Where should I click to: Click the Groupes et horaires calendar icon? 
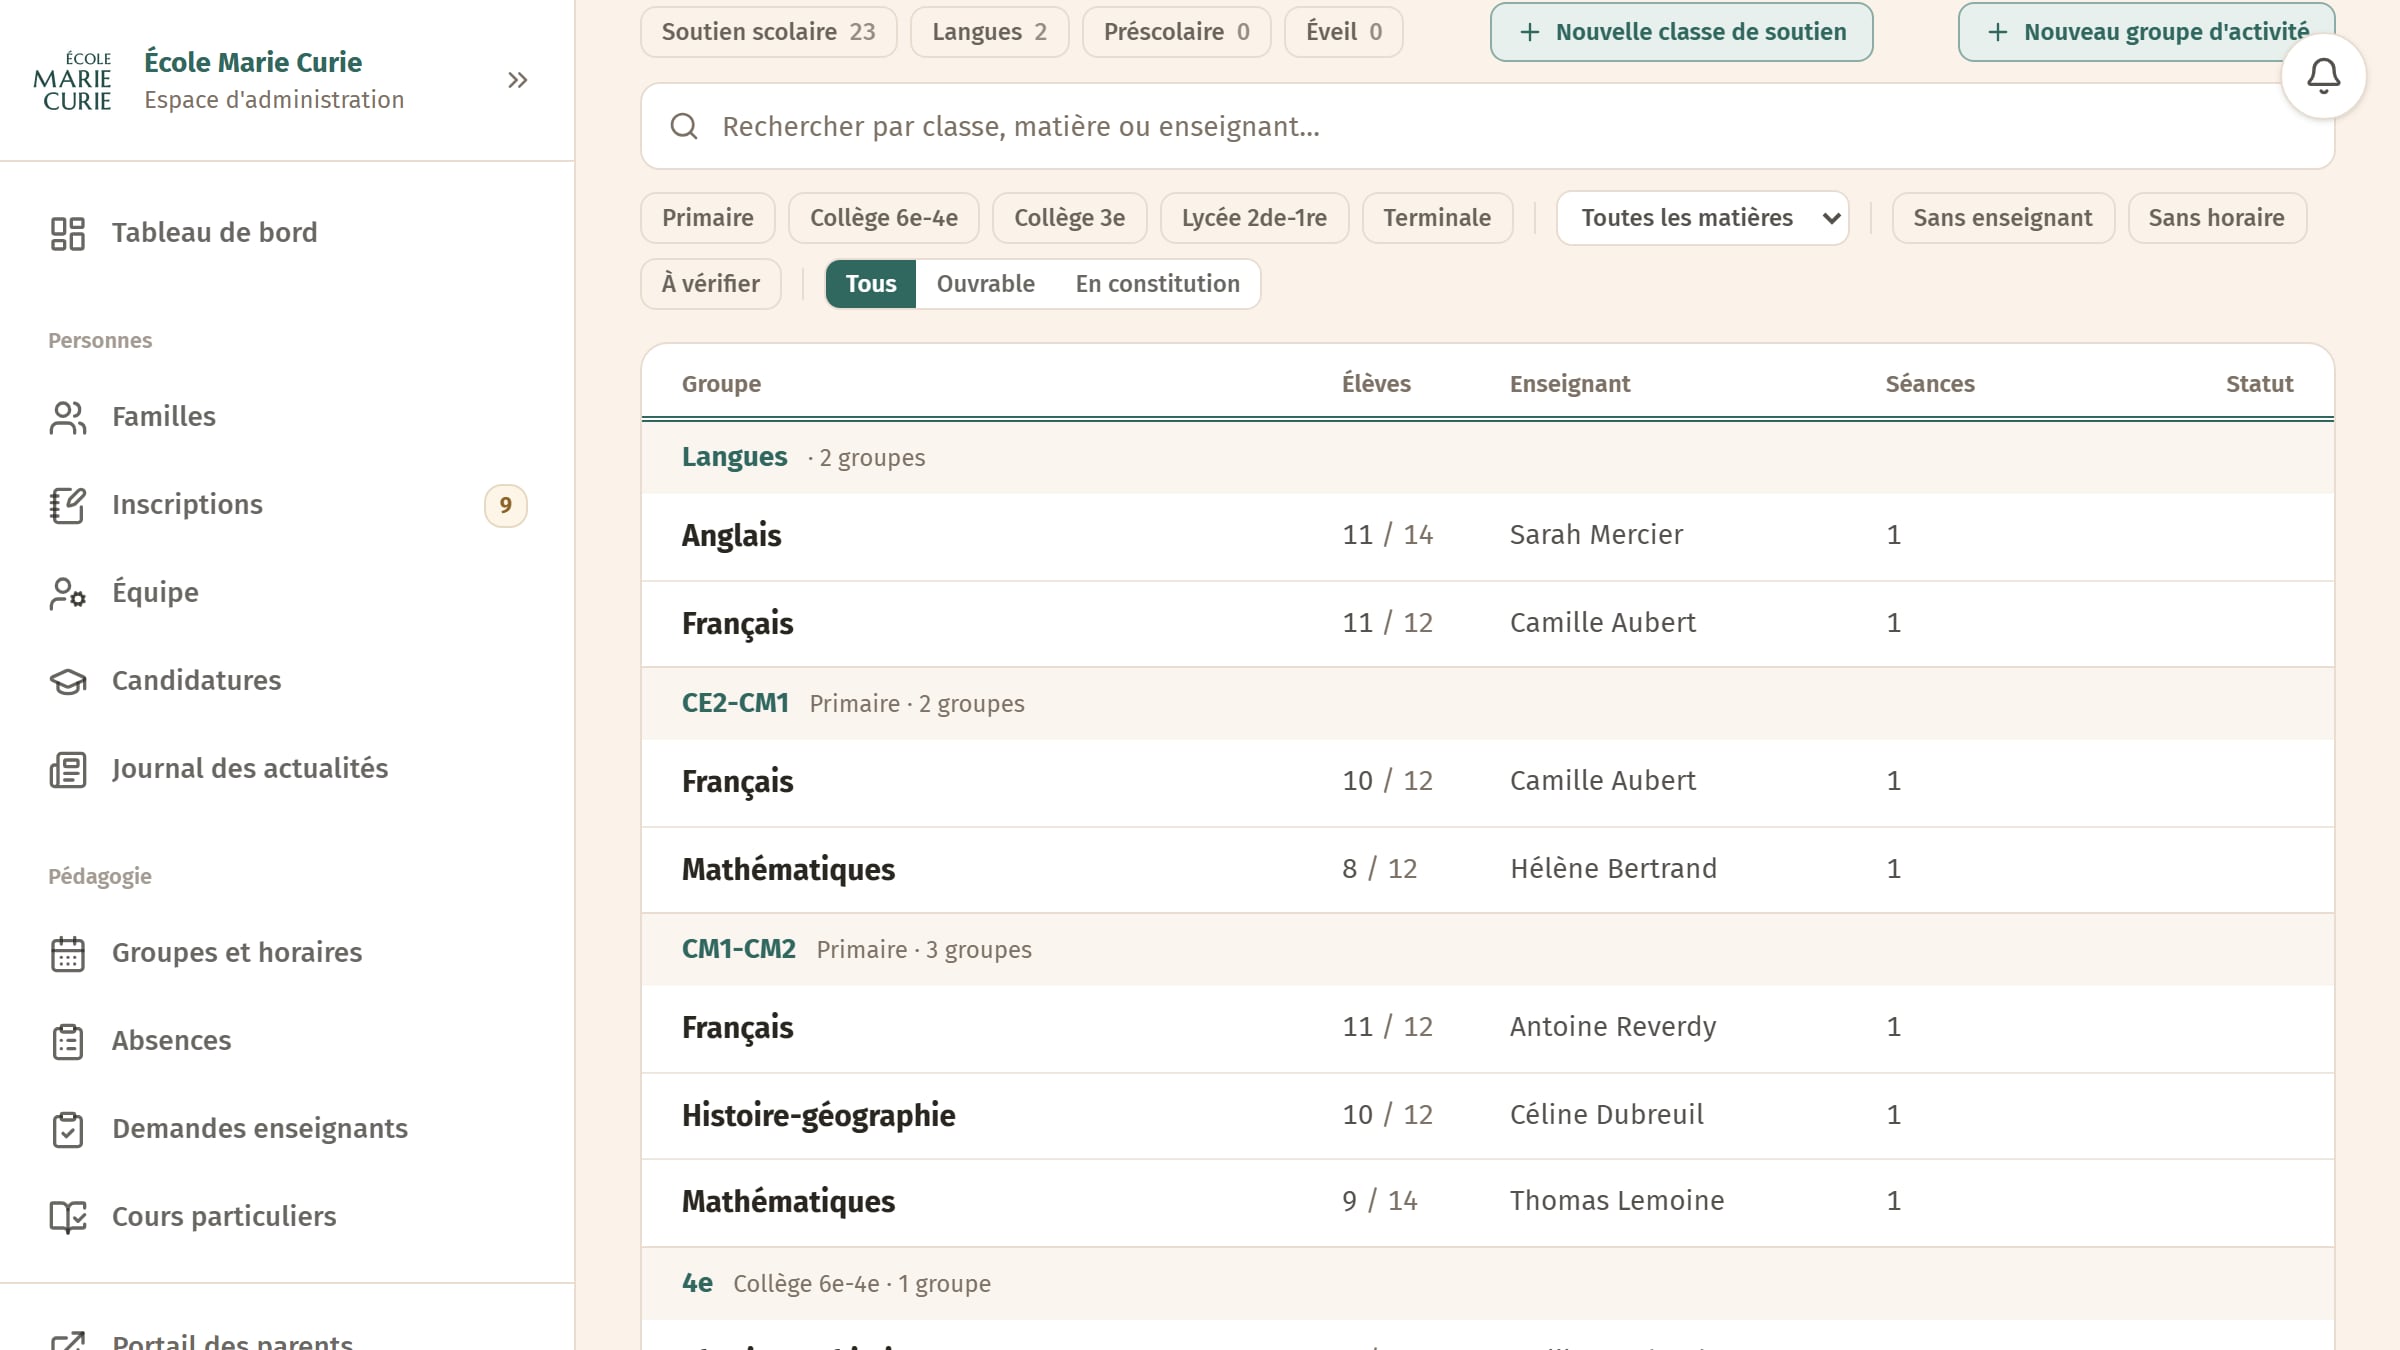point(68,953)
